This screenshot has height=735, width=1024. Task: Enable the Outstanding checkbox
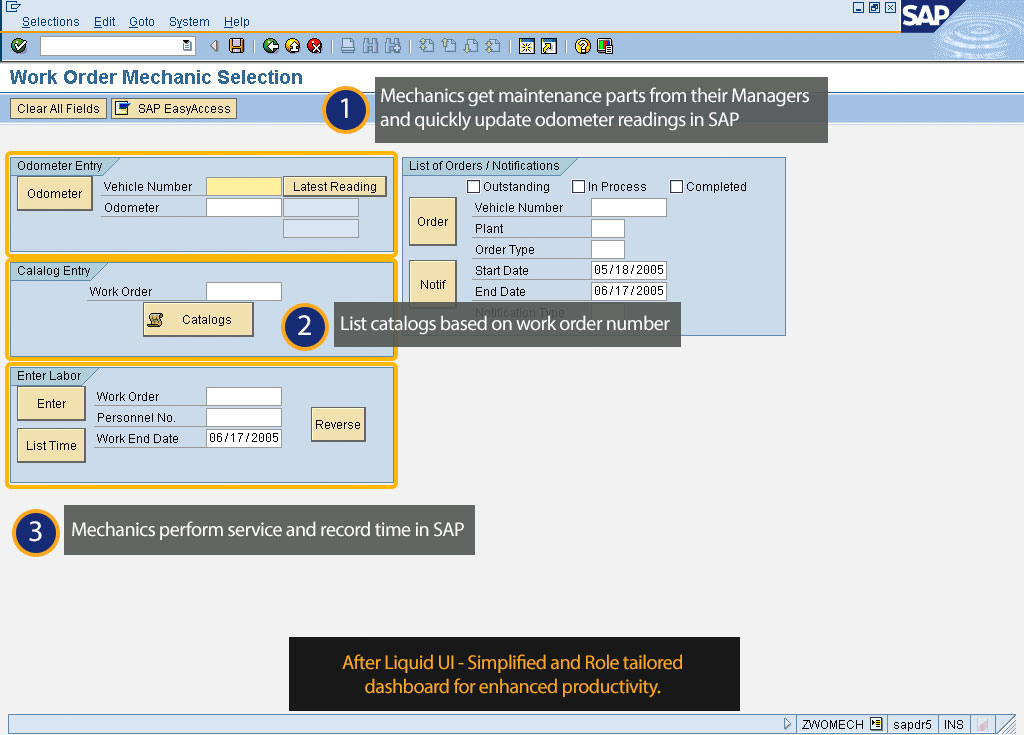(x=474, y=187)
